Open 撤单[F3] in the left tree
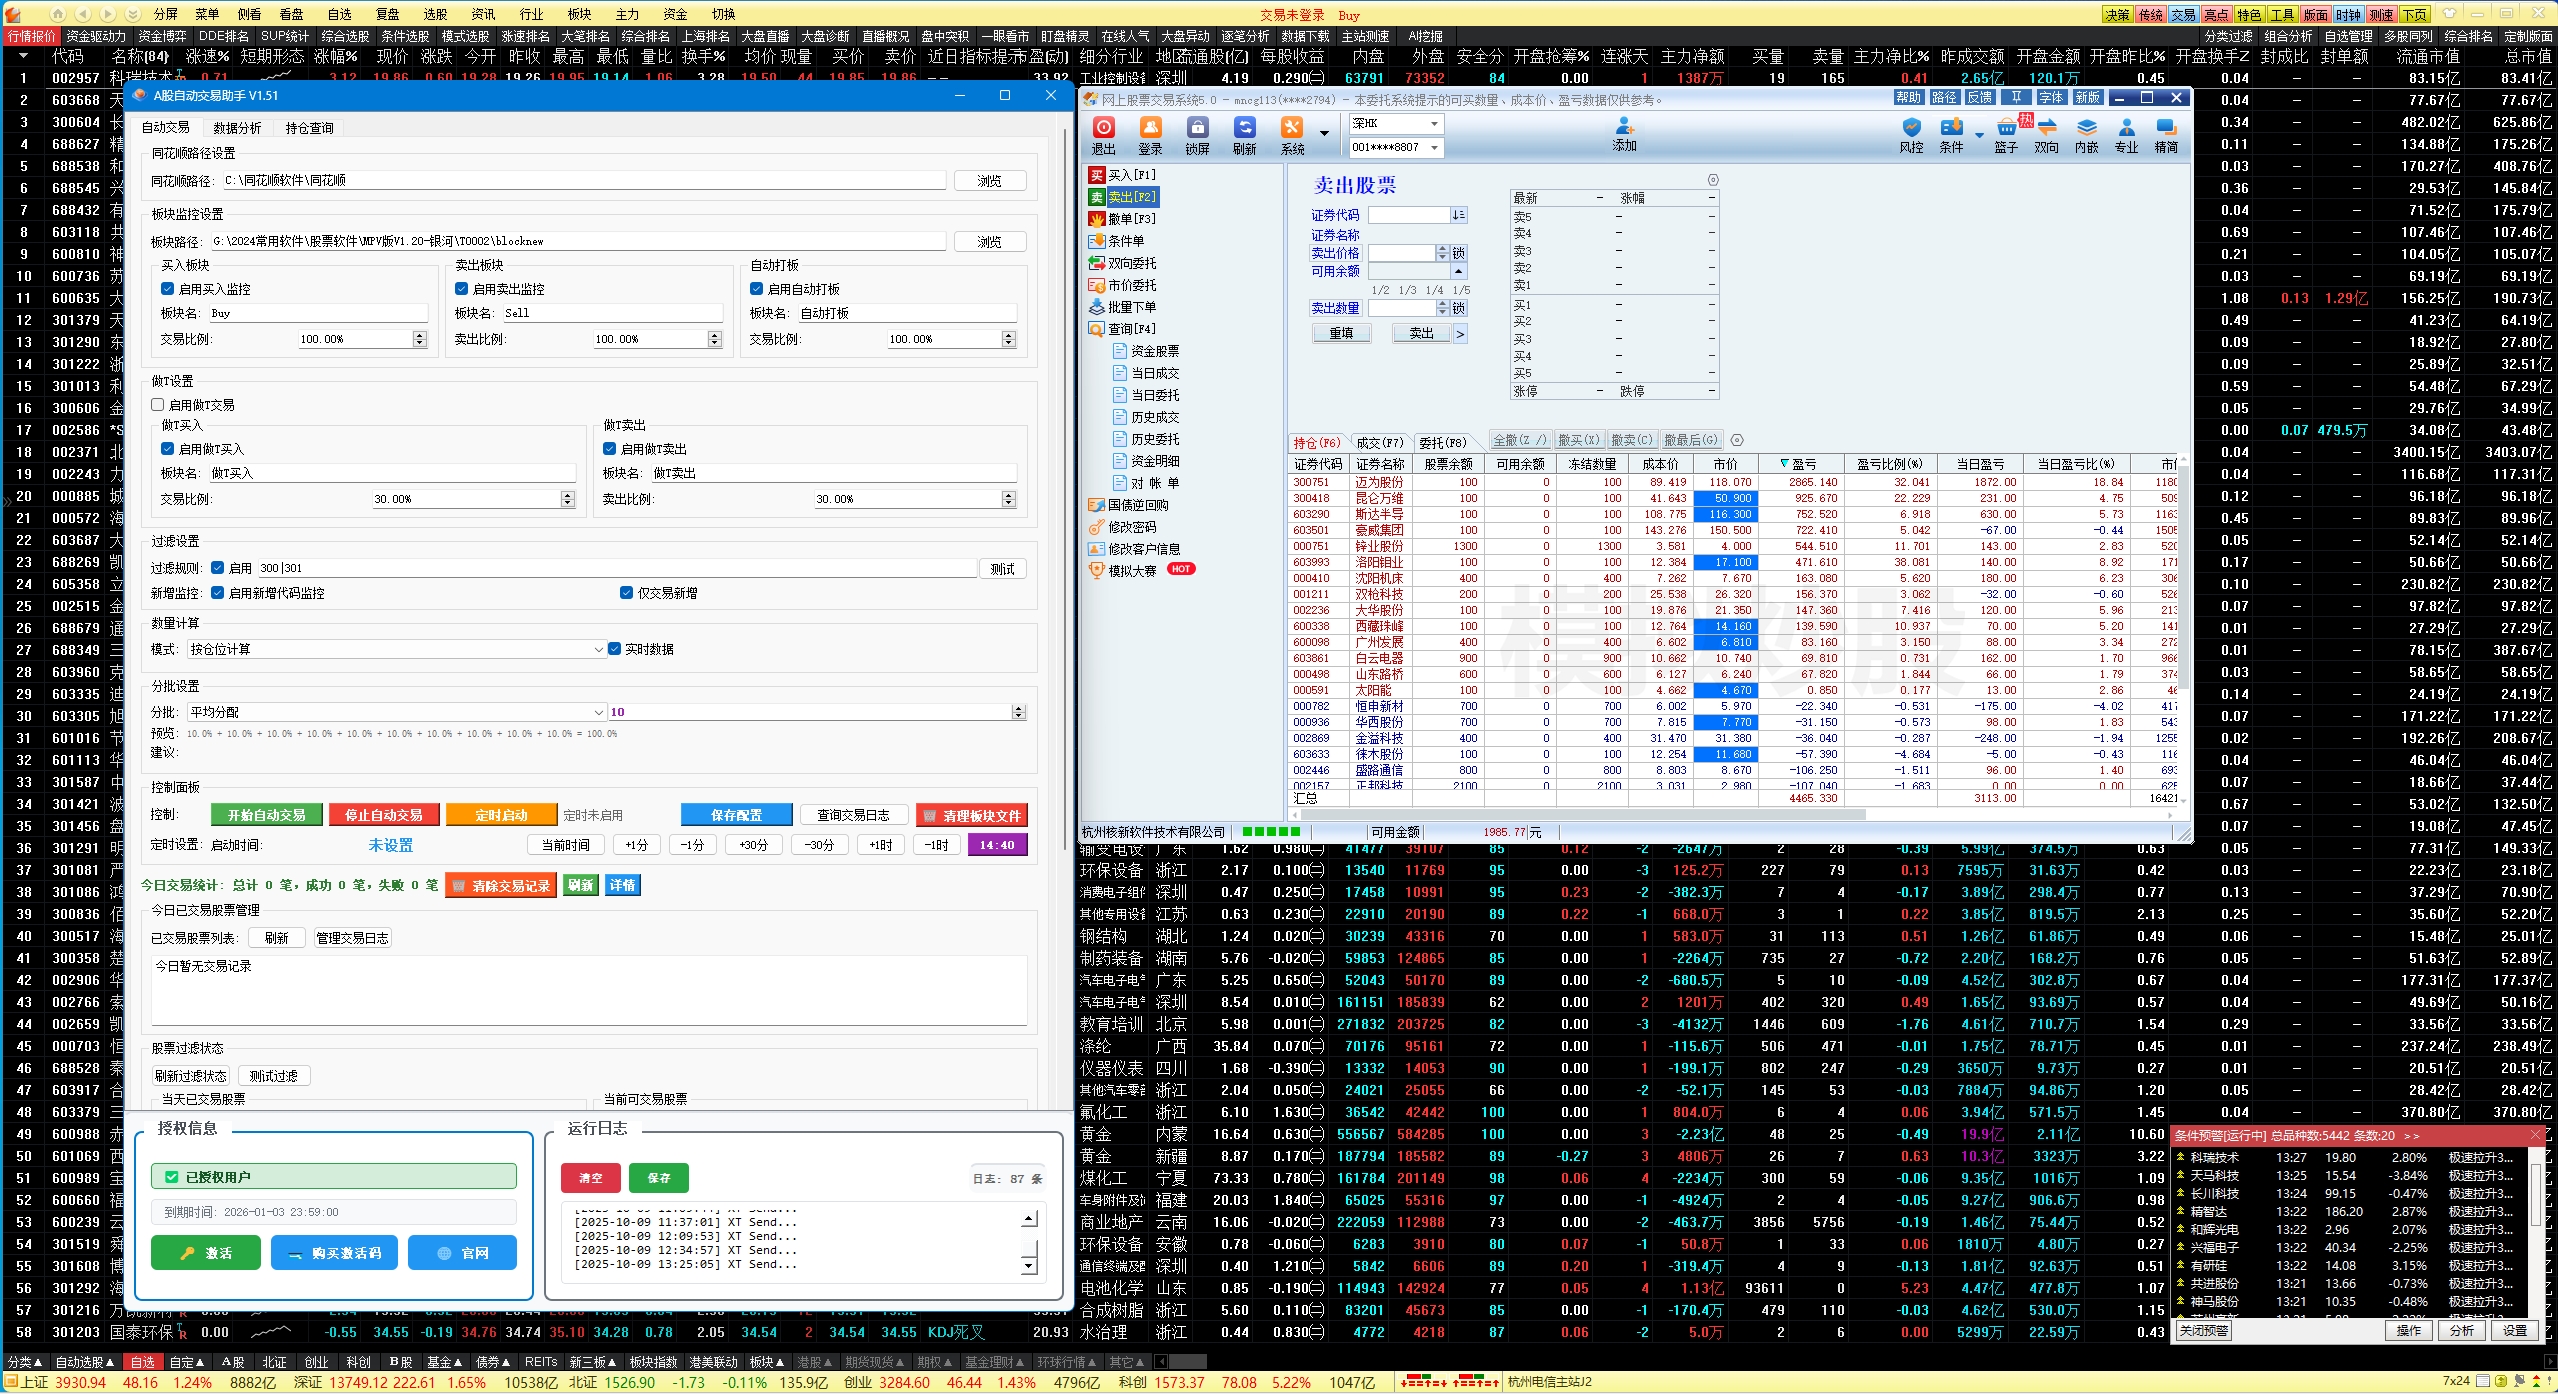 [x=1130, y=219]
